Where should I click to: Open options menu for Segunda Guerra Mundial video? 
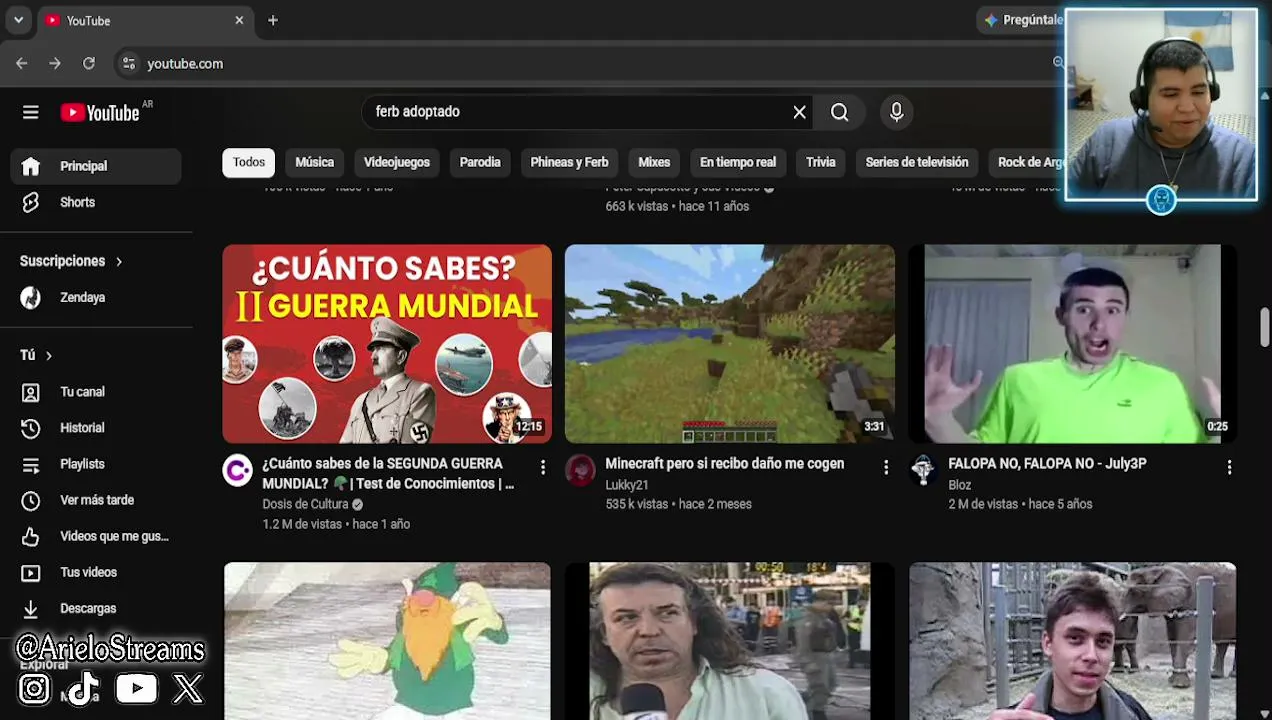543,467
